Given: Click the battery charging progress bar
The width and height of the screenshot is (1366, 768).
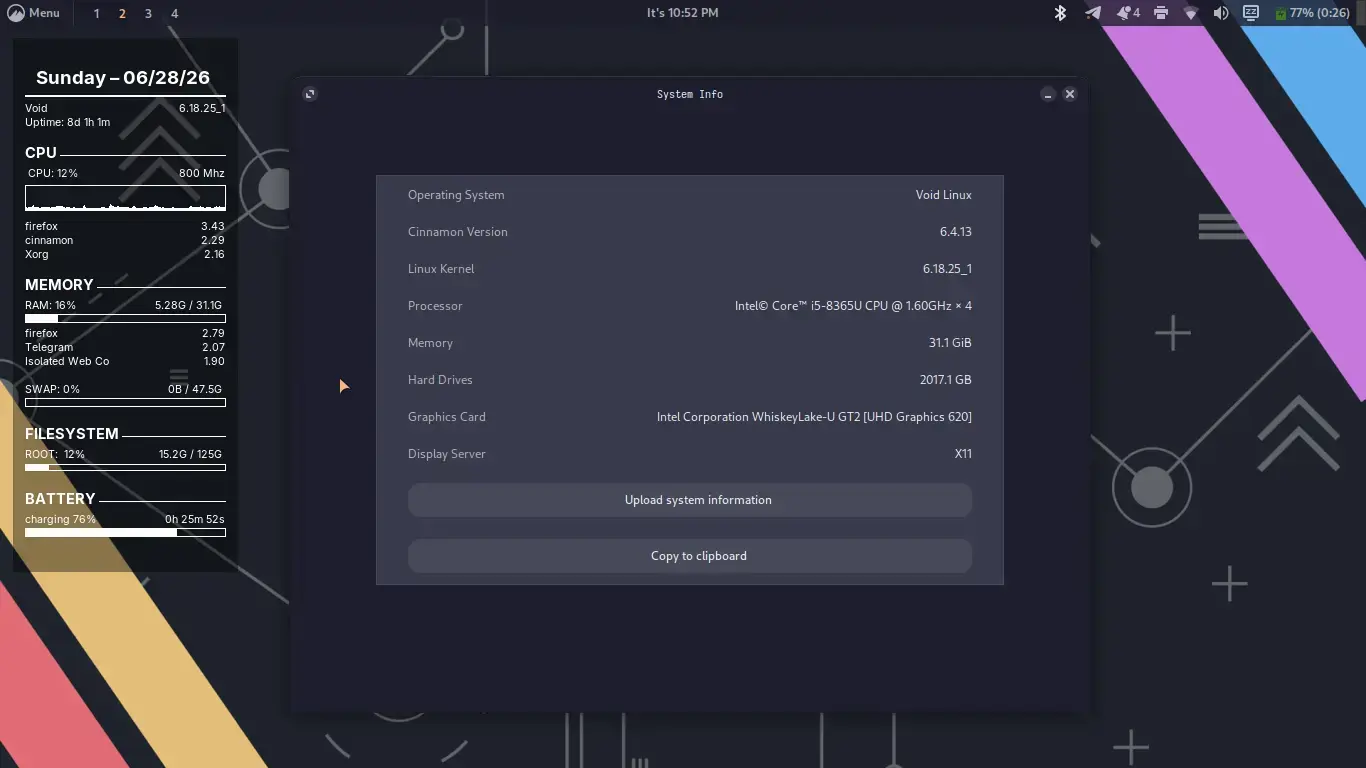Looking at the screenshot, I should tap(125, 533).
